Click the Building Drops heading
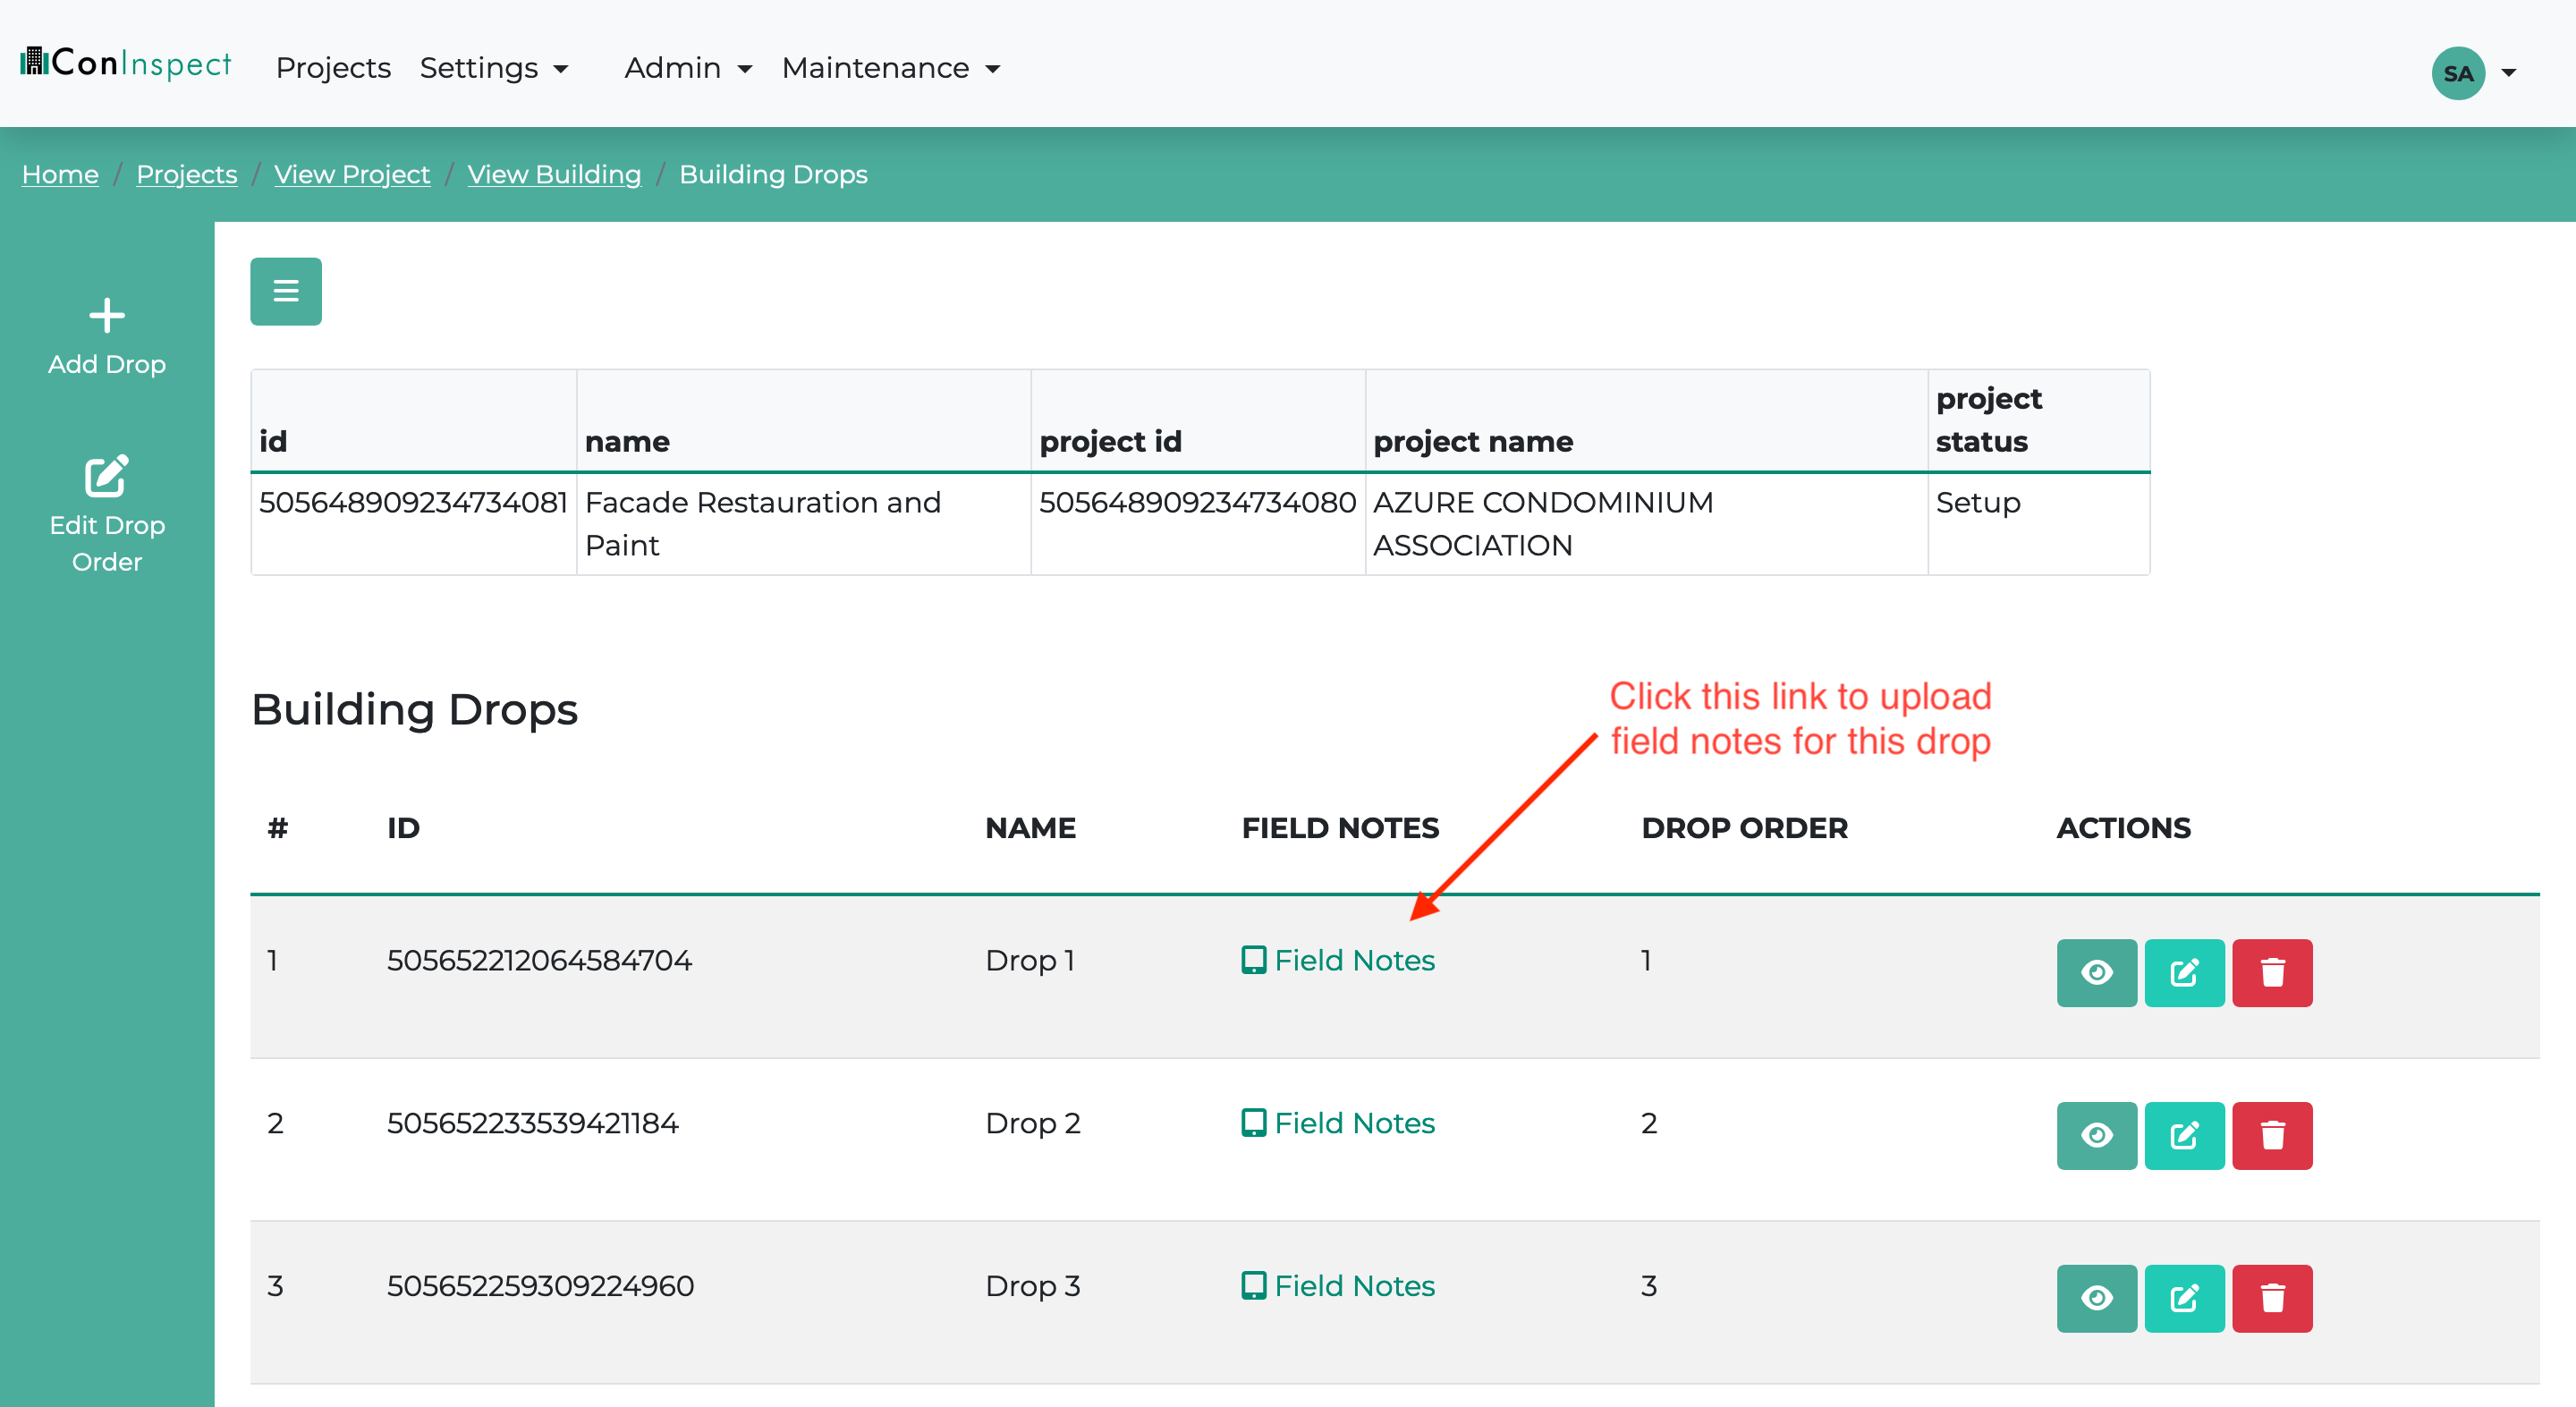Screen dimensions: 2576x1407 pyautogui.click(x=414, y=709)
